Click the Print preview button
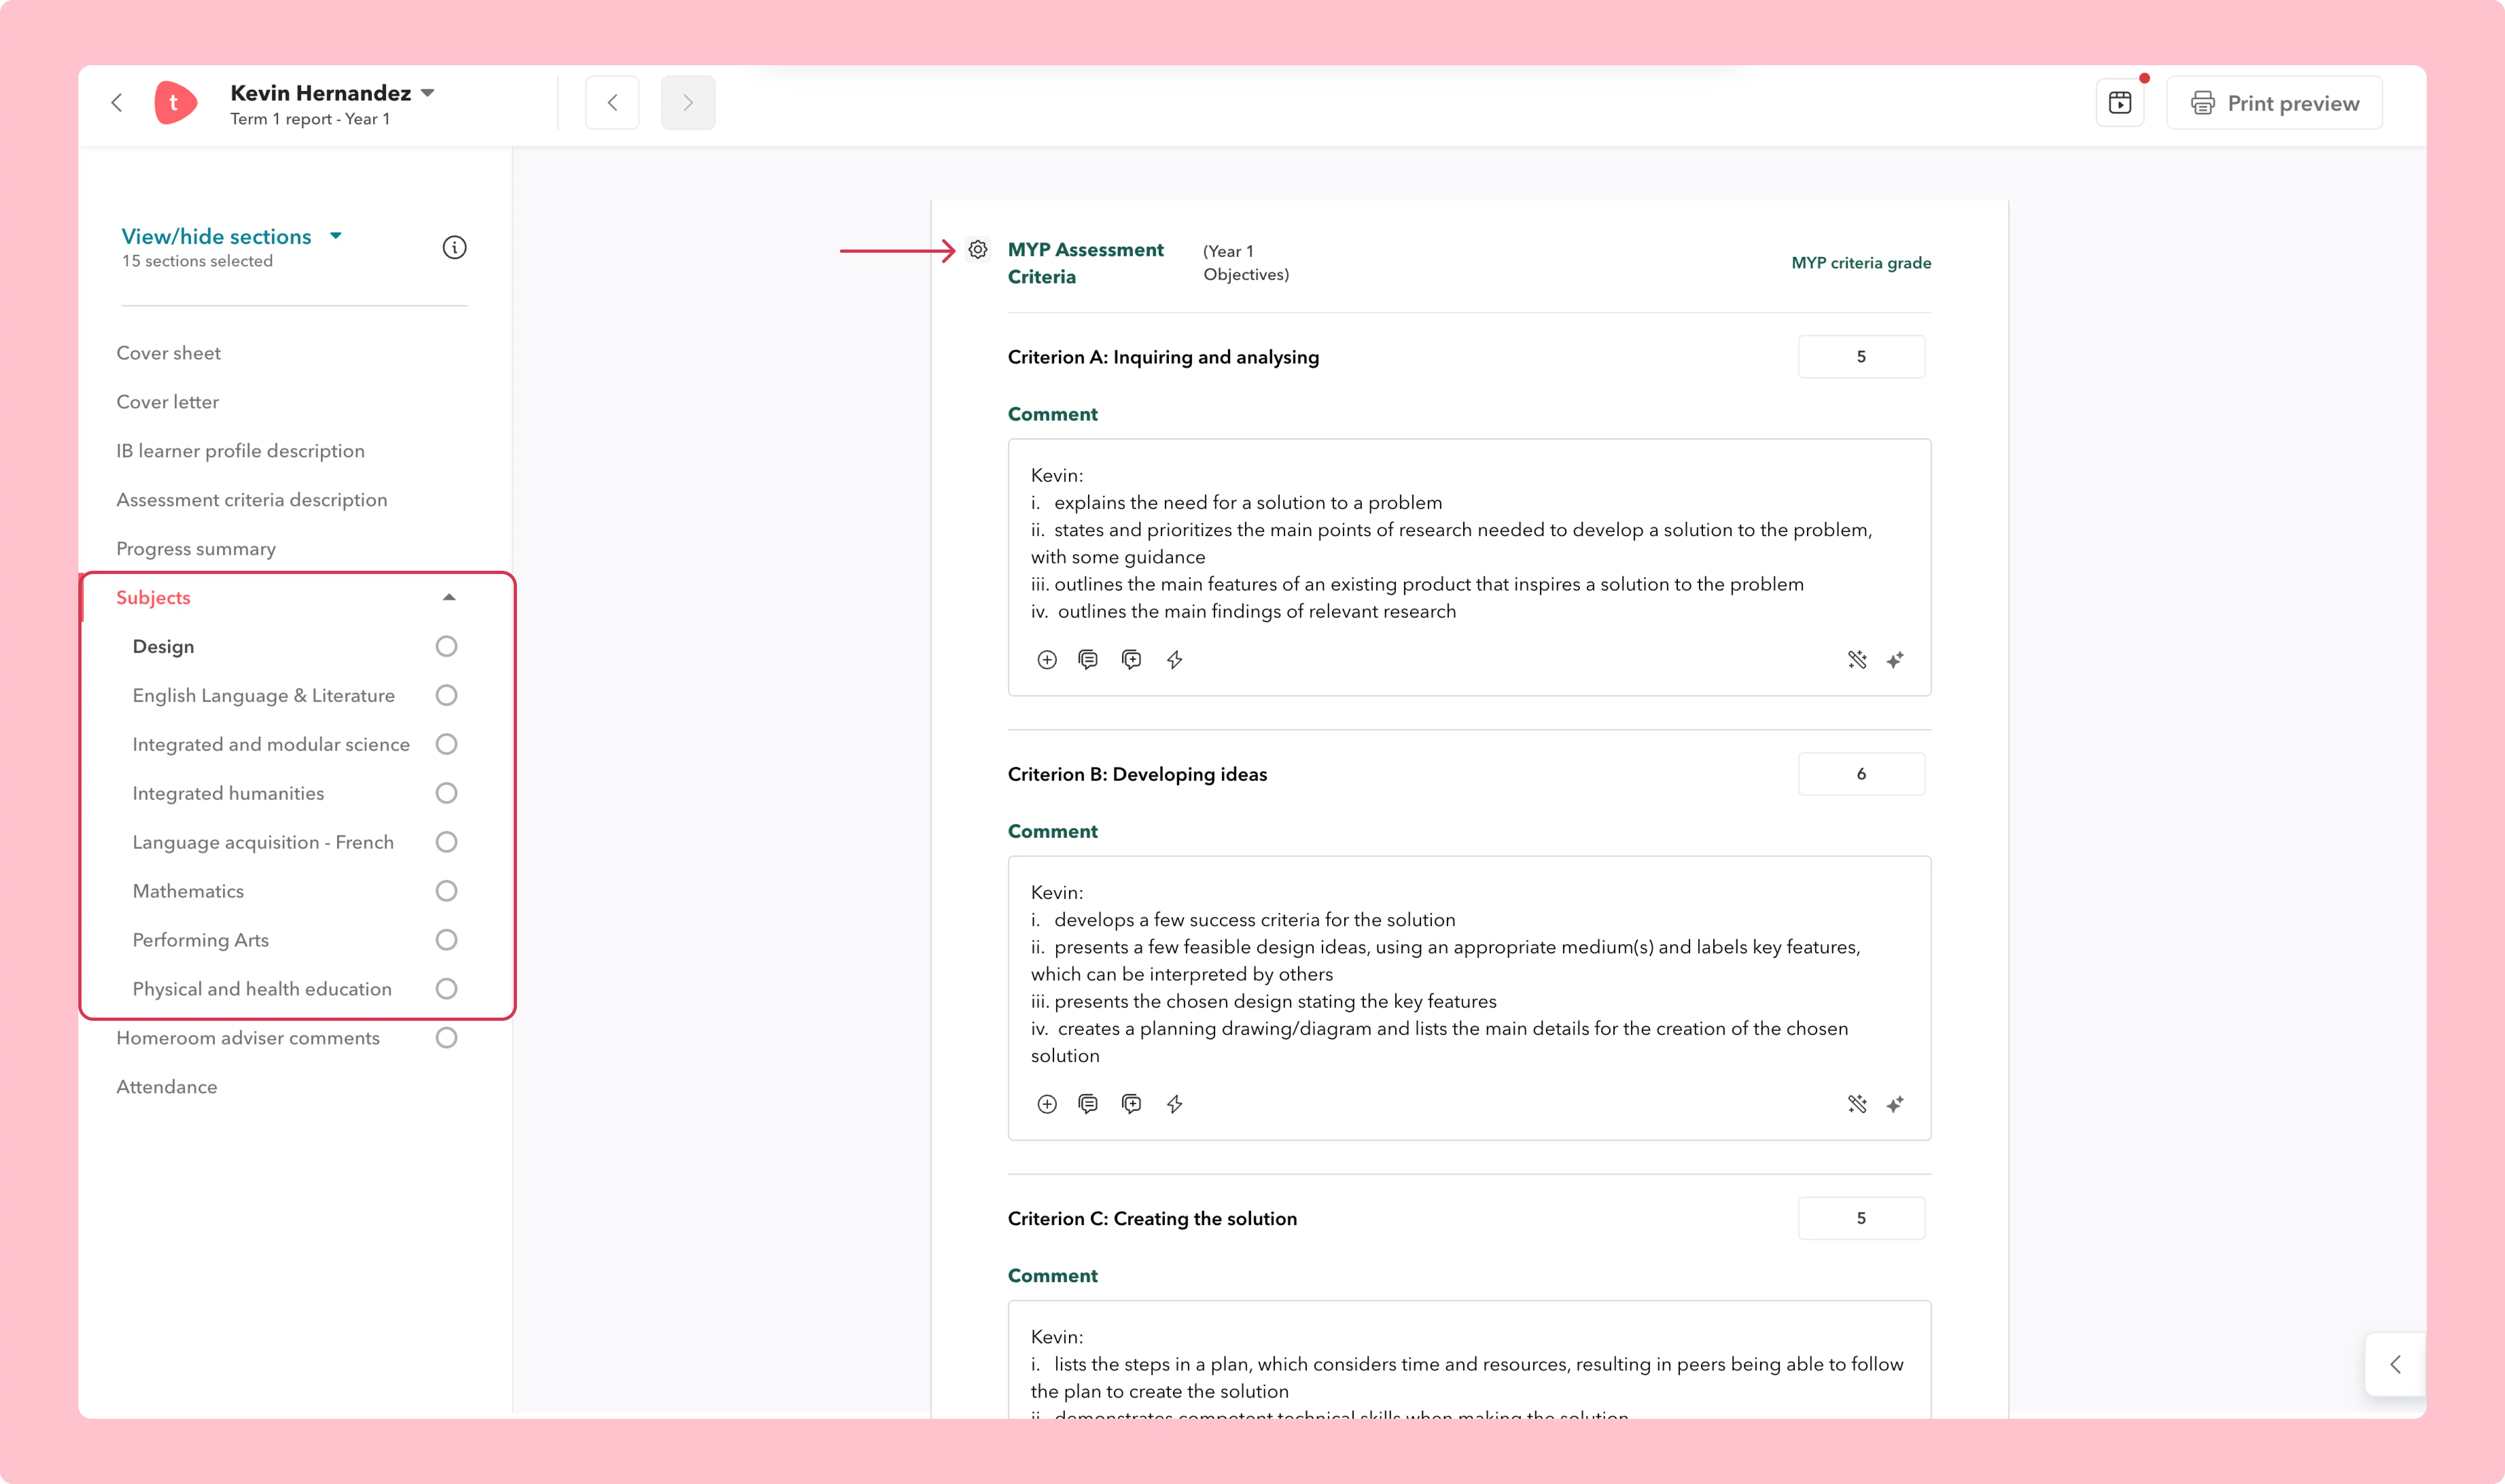Viewport: 2505px width, 1484px height. pyautogui.click(x=2274, y=103)
